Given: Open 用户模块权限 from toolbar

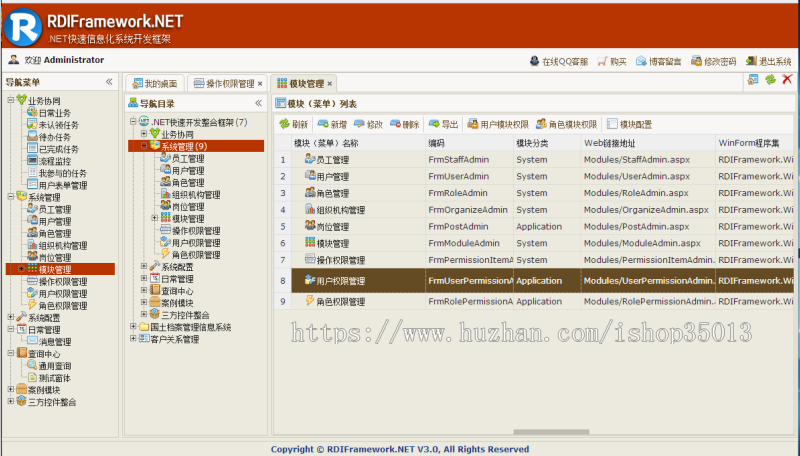Looking at the screenshot, I should 498,124.
